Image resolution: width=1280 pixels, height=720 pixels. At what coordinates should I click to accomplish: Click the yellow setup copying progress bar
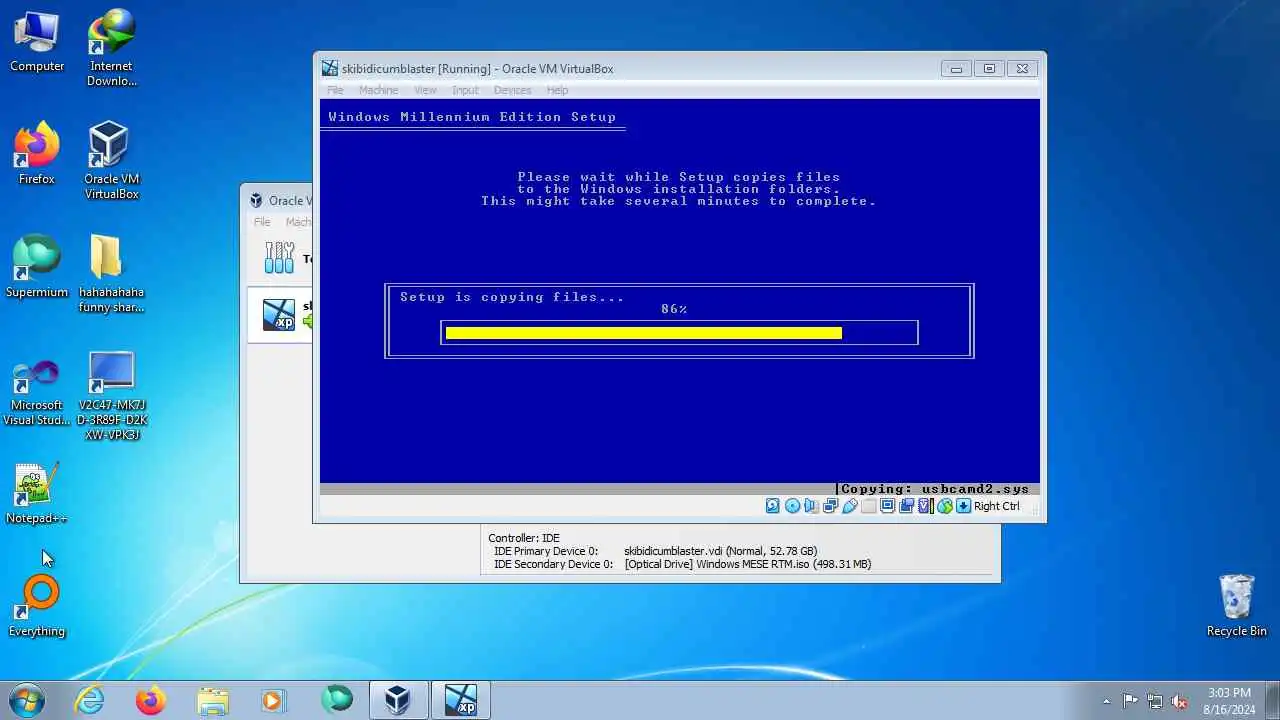click(644, 333)
